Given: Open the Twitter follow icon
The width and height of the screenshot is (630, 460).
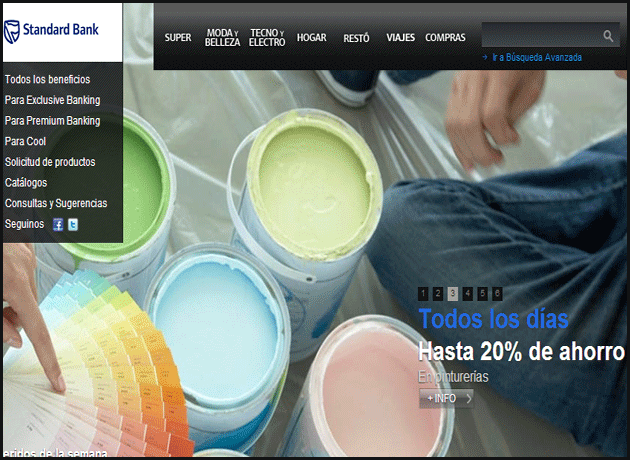Looking at the screenshot, I should [73, 225].
